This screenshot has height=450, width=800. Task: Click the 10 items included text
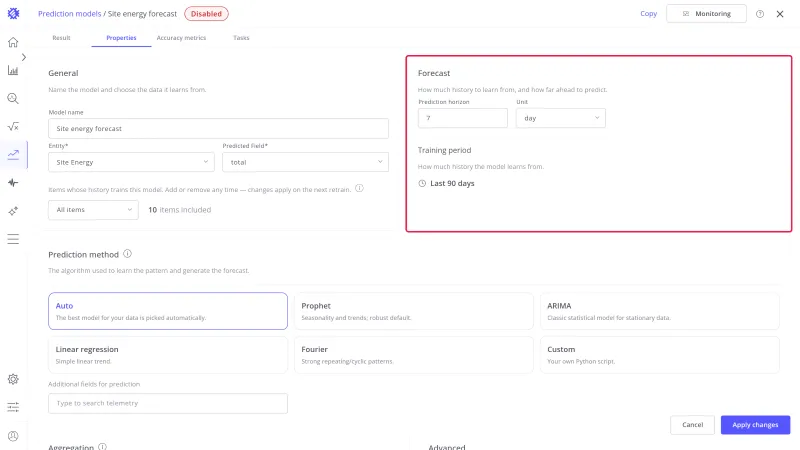click(180, 210)
